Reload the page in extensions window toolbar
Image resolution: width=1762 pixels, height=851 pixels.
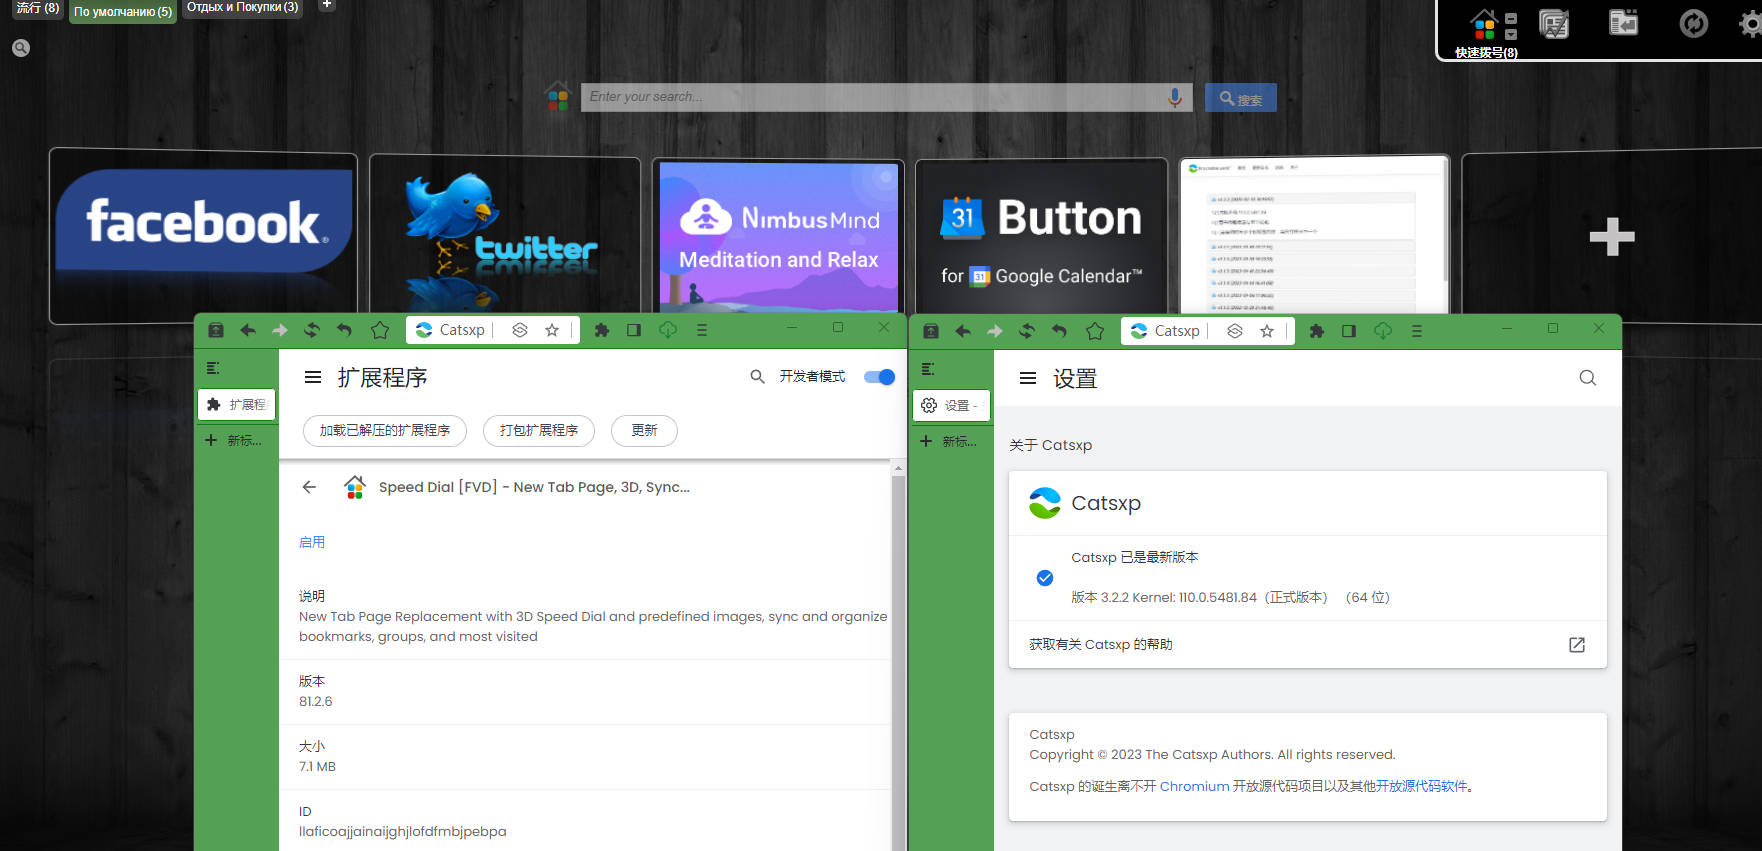[312, 330]
